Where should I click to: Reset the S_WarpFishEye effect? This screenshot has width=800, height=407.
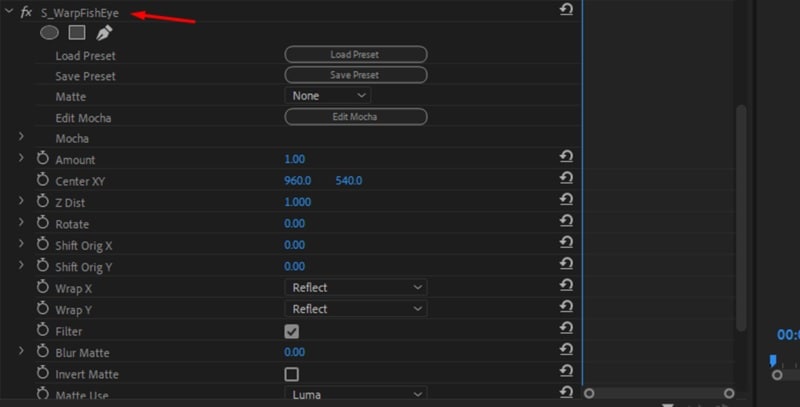[x=566, y=9]
